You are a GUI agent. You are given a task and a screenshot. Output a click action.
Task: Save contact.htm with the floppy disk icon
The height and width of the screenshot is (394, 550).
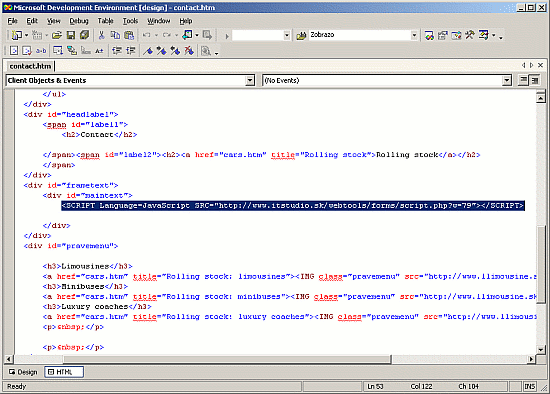[71, 35]
